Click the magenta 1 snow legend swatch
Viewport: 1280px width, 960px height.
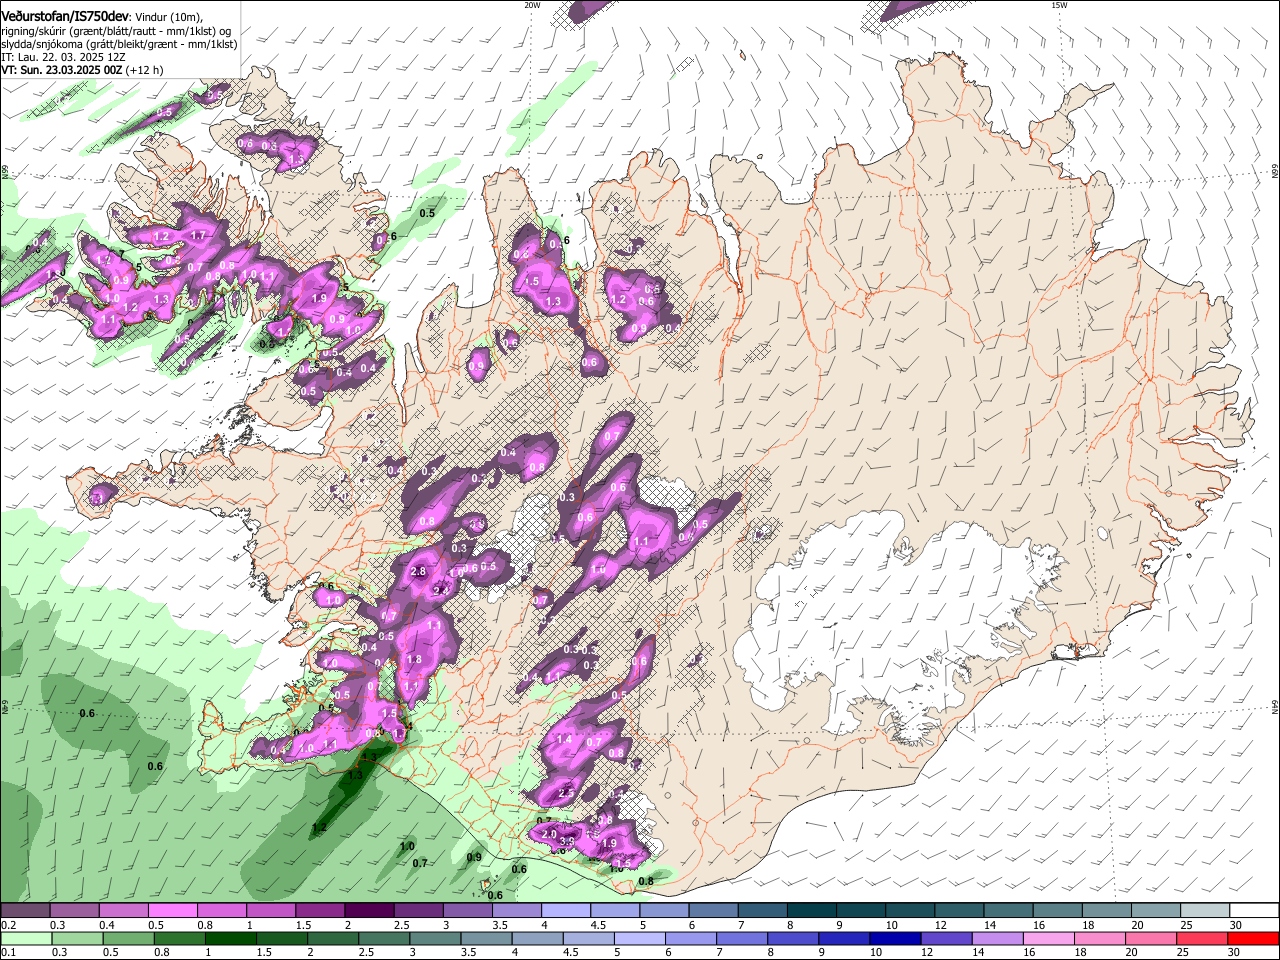(271, 911)
